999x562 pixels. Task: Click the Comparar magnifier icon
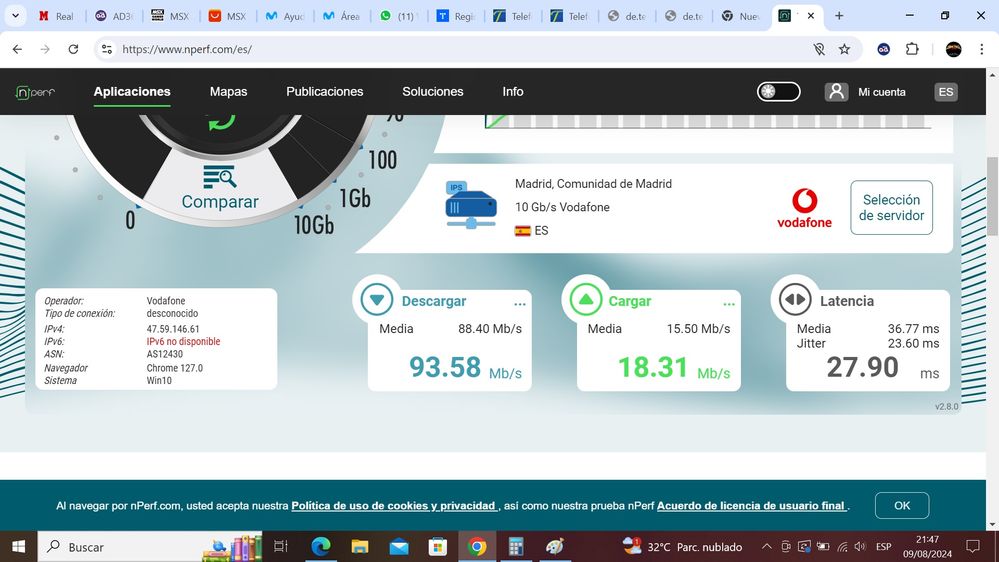point(219,177)
